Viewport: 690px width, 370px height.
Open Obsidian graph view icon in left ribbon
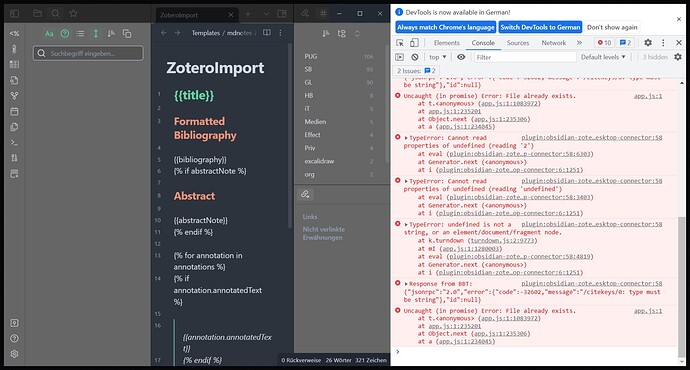(14, 95)
